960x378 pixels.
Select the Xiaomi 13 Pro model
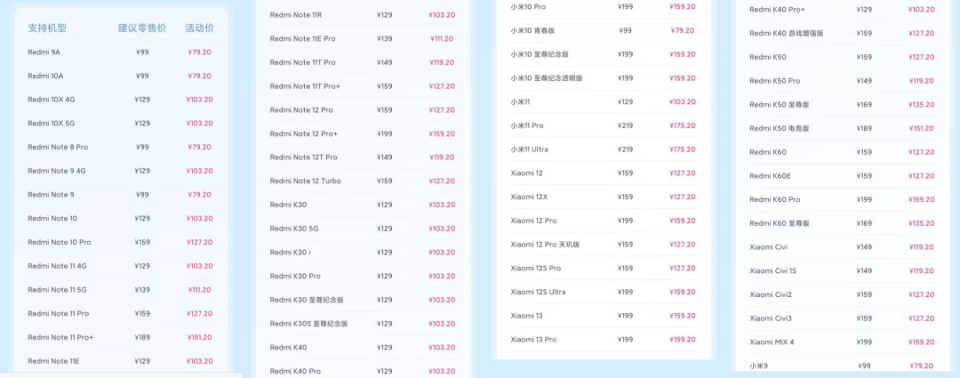tap(533, 339)
